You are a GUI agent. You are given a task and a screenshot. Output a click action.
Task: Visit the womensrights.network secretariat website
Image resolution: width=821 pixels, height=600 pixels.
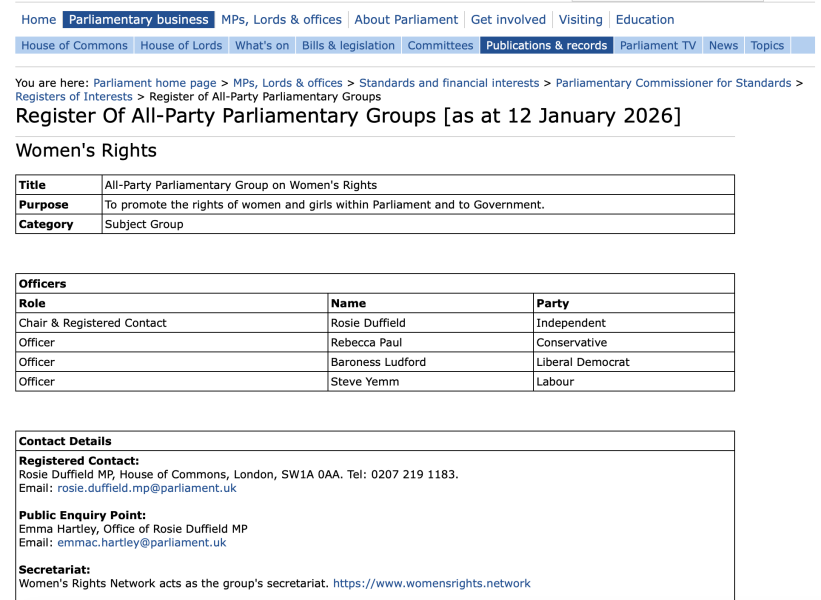(x=431, y=583)
